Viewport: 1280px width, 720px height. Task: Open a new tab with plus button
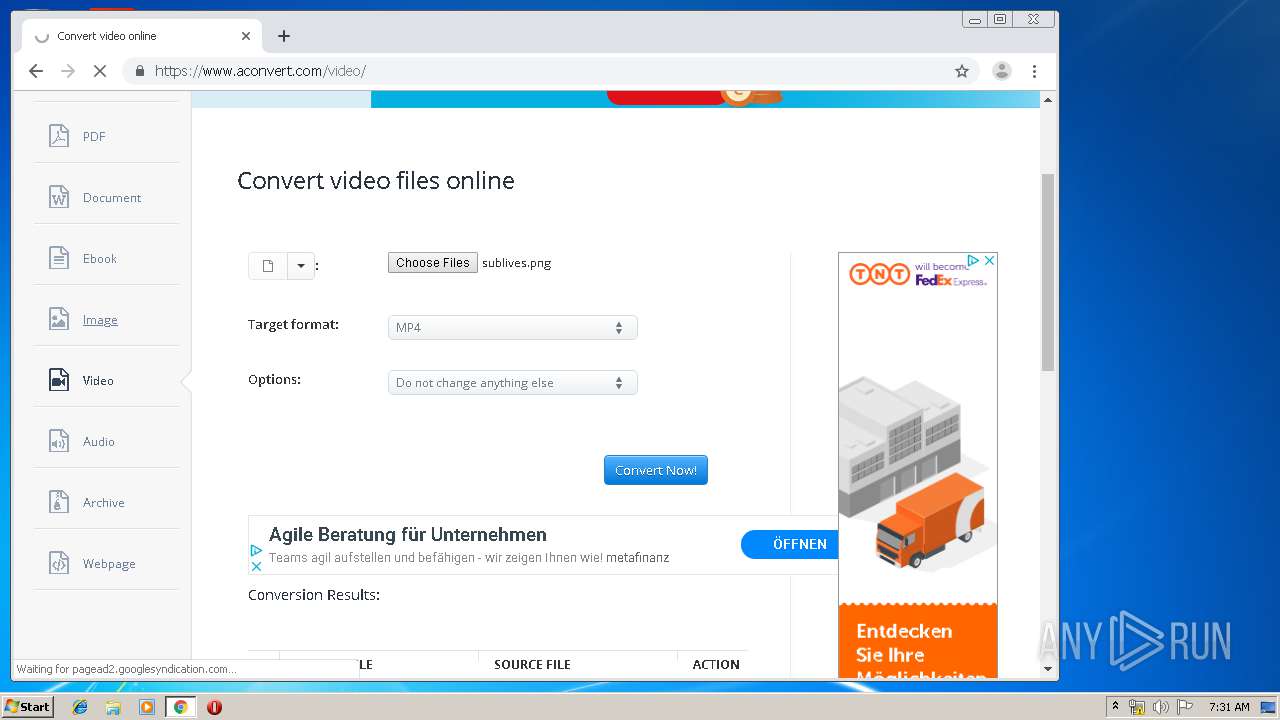coord(284,36)
